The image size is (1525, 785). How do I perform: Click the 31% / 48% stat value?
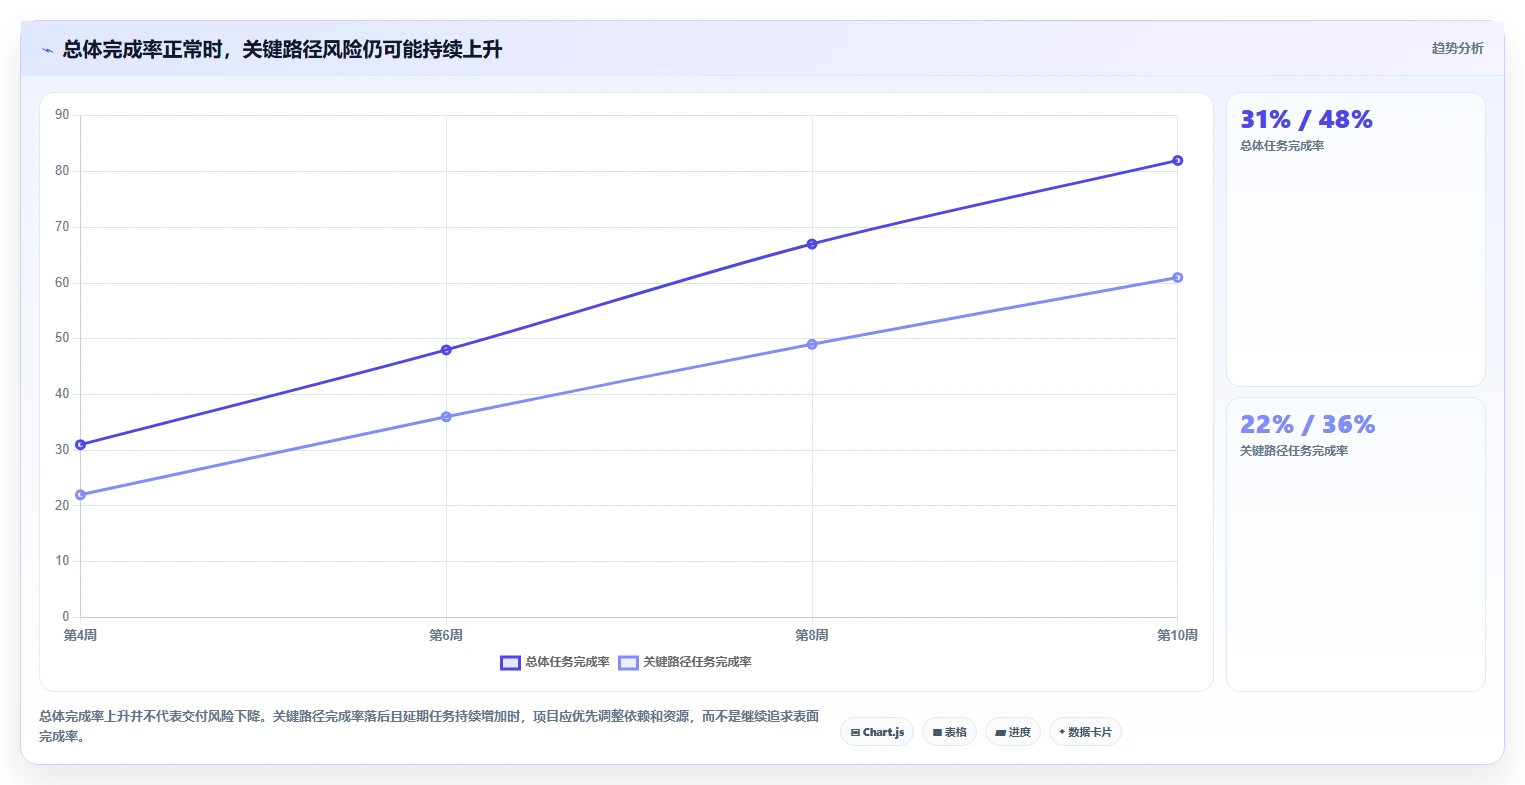click(x=1306, y=120)
